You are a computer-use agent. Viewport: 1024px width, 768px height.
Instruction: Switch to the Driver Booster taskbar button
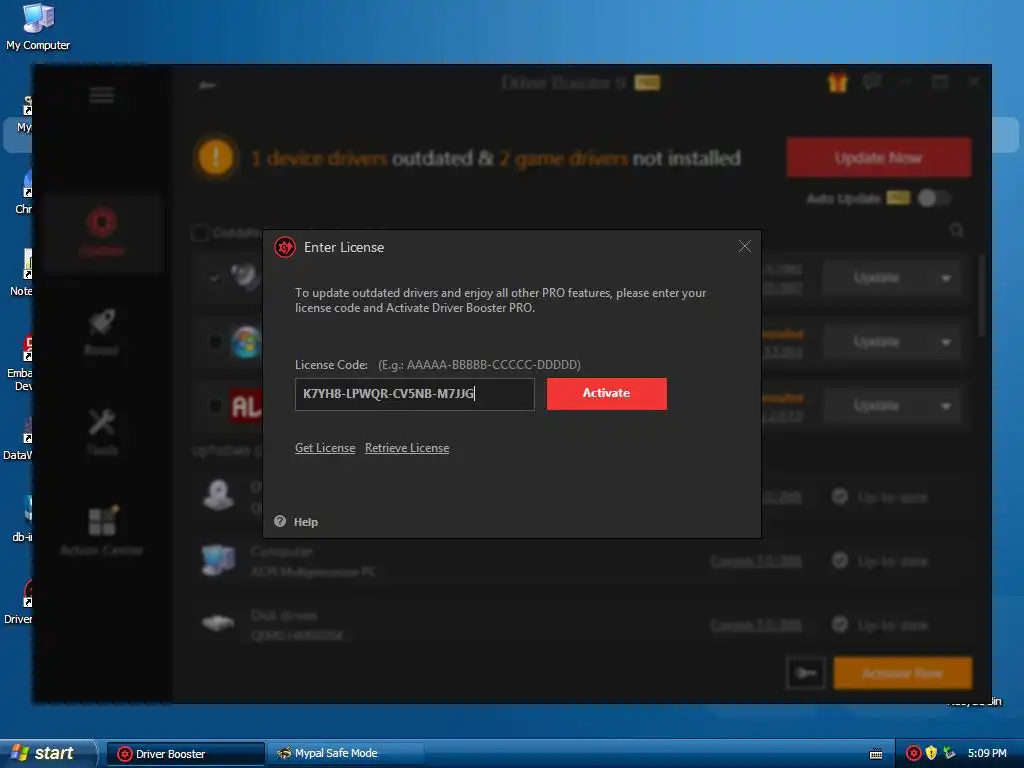(185, 754)
